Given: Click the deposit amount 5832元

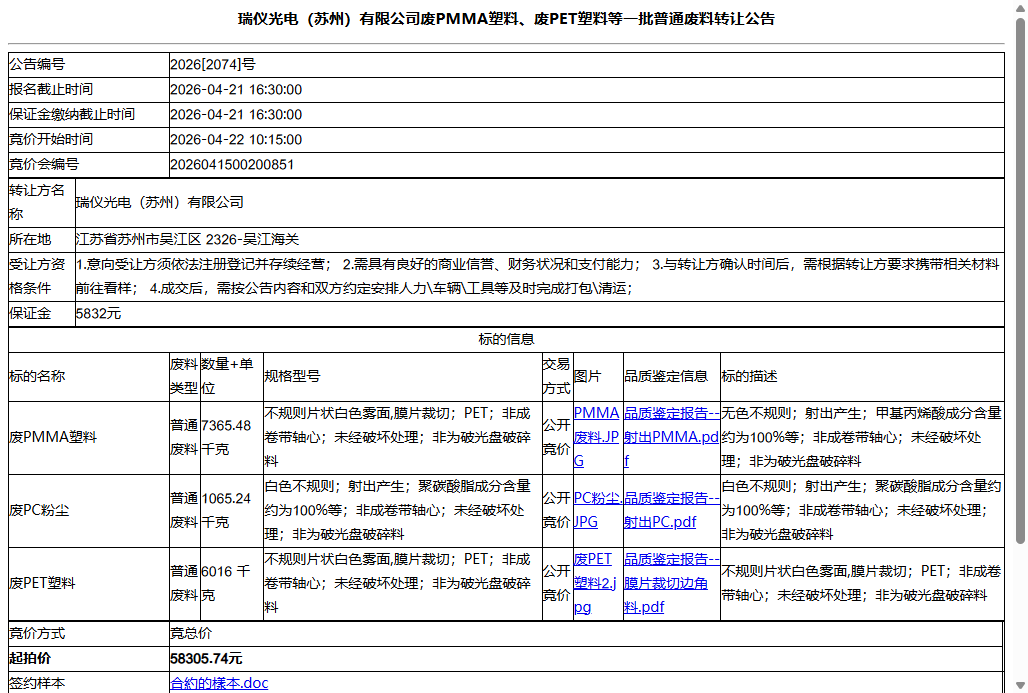Looking at the screenshot, I should click(x=98, y=313).
